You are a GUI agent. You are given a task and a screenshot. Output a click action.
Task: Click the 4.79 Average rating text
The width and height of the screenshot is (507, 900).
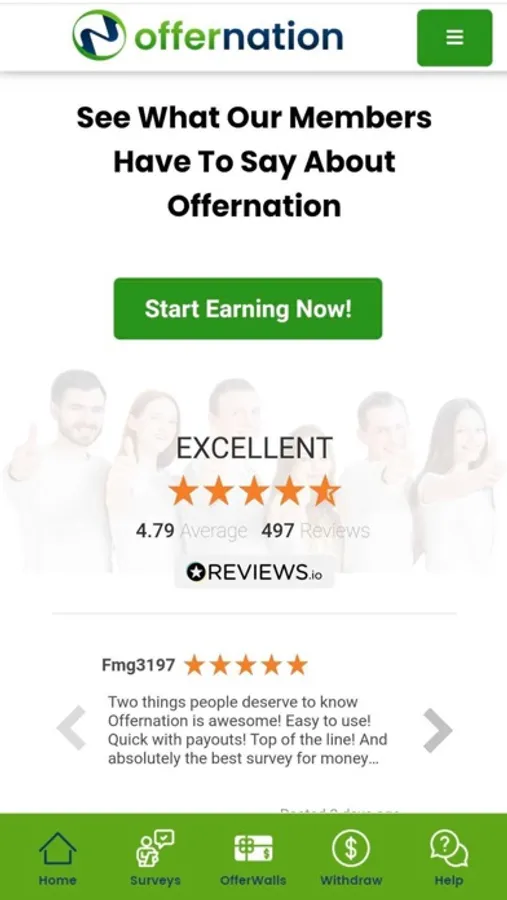click(191, 531)
